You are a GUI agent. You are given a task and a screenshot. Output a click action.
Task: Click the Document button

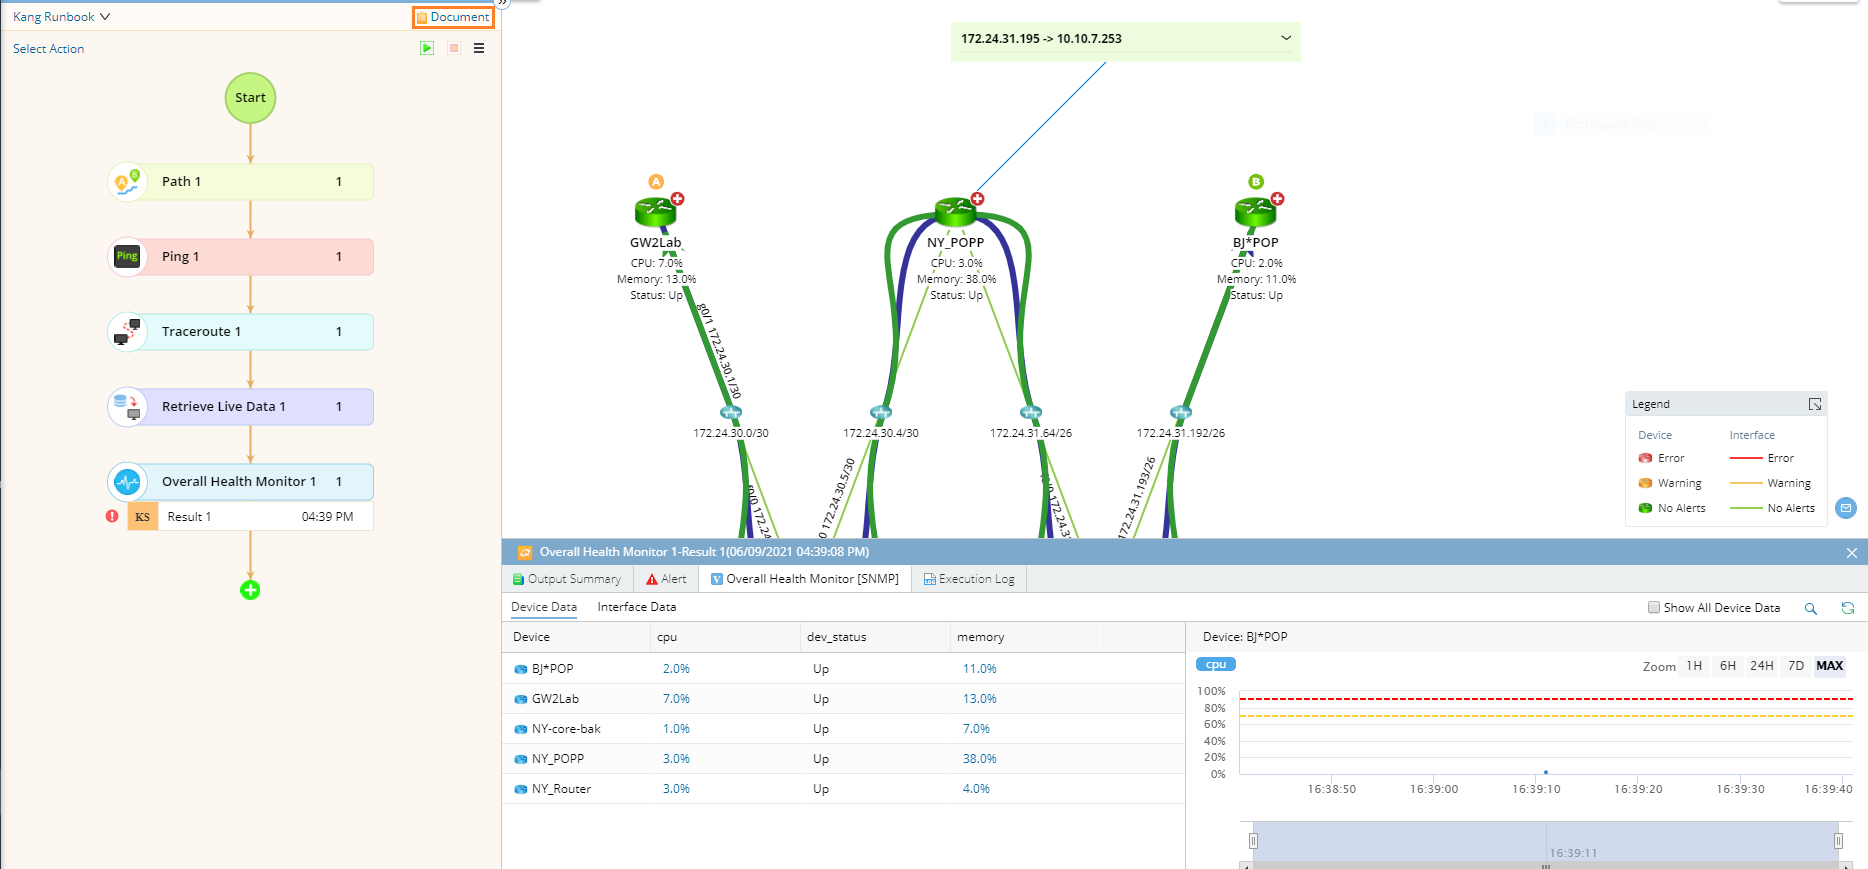coord(453,17)
